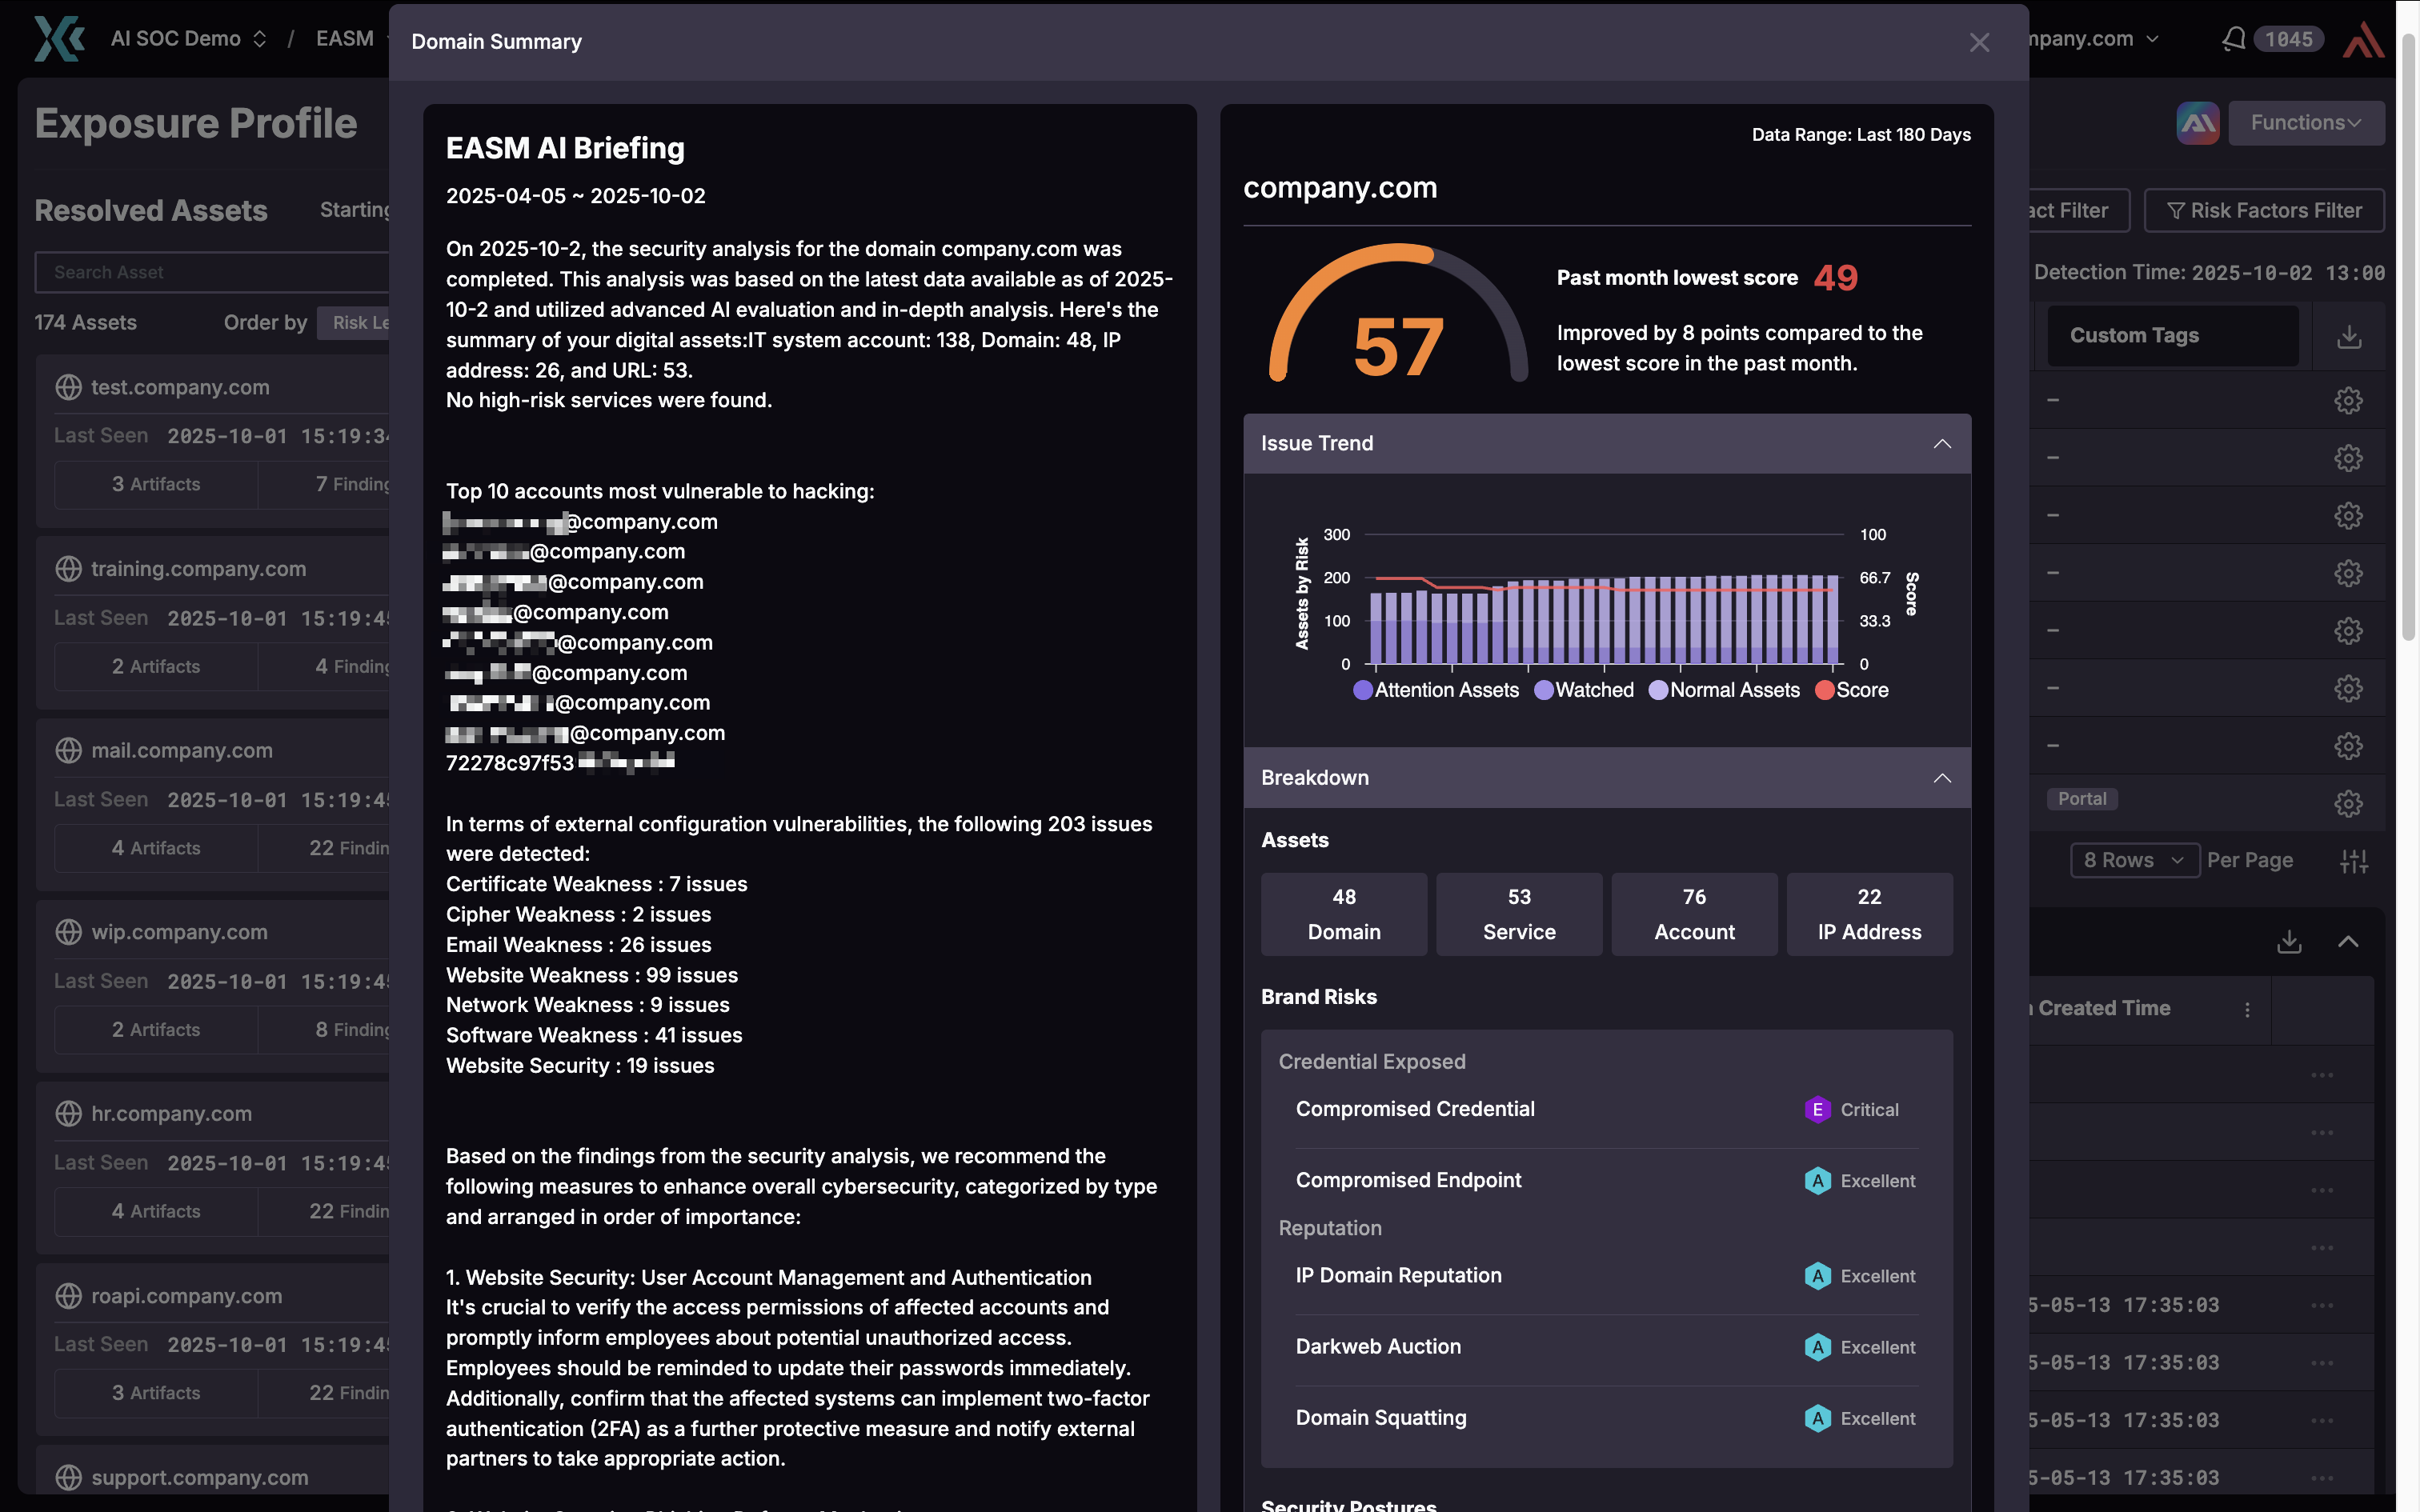The height and width of the screenshot is (1512, 2420).
Task: Export lower table using its download icon
Action: coord(2289,941)
